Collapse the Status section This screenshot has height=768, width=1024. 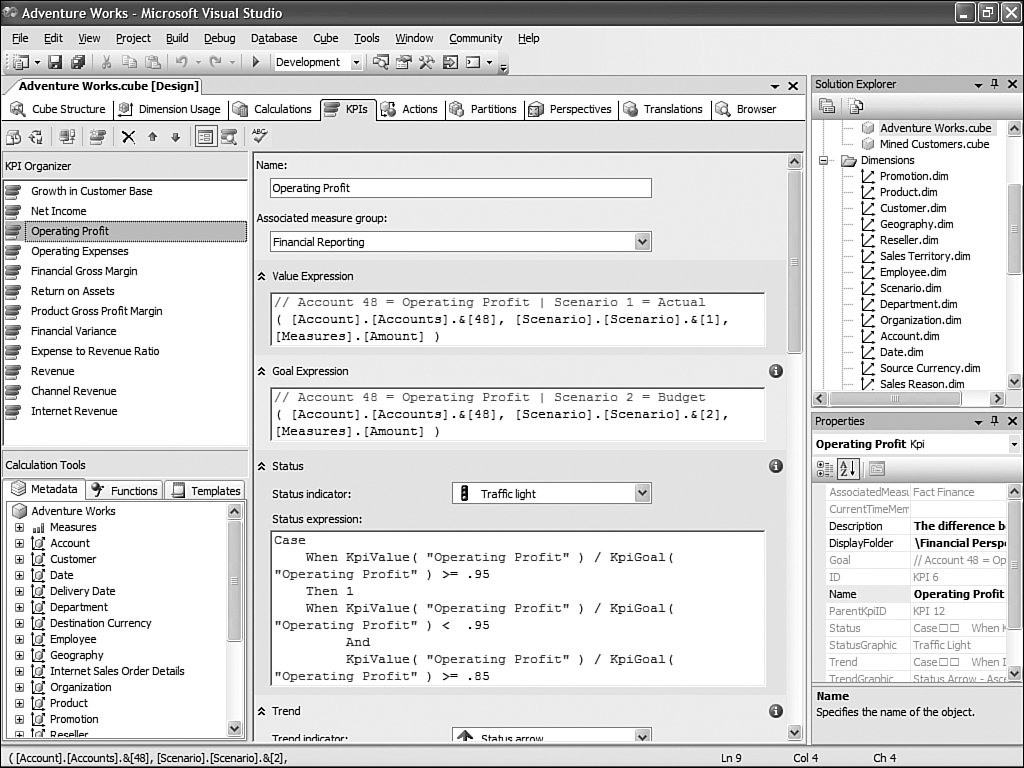(261, 466)
